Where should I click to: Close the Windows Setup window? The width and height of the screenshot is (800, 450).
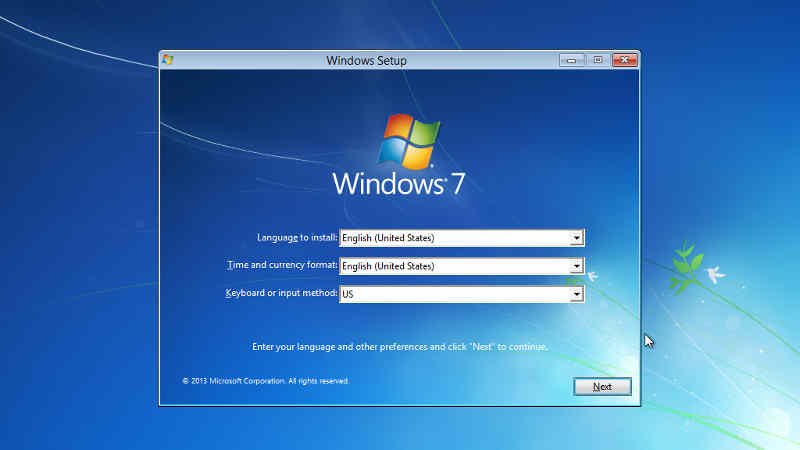tap(624, 60)
